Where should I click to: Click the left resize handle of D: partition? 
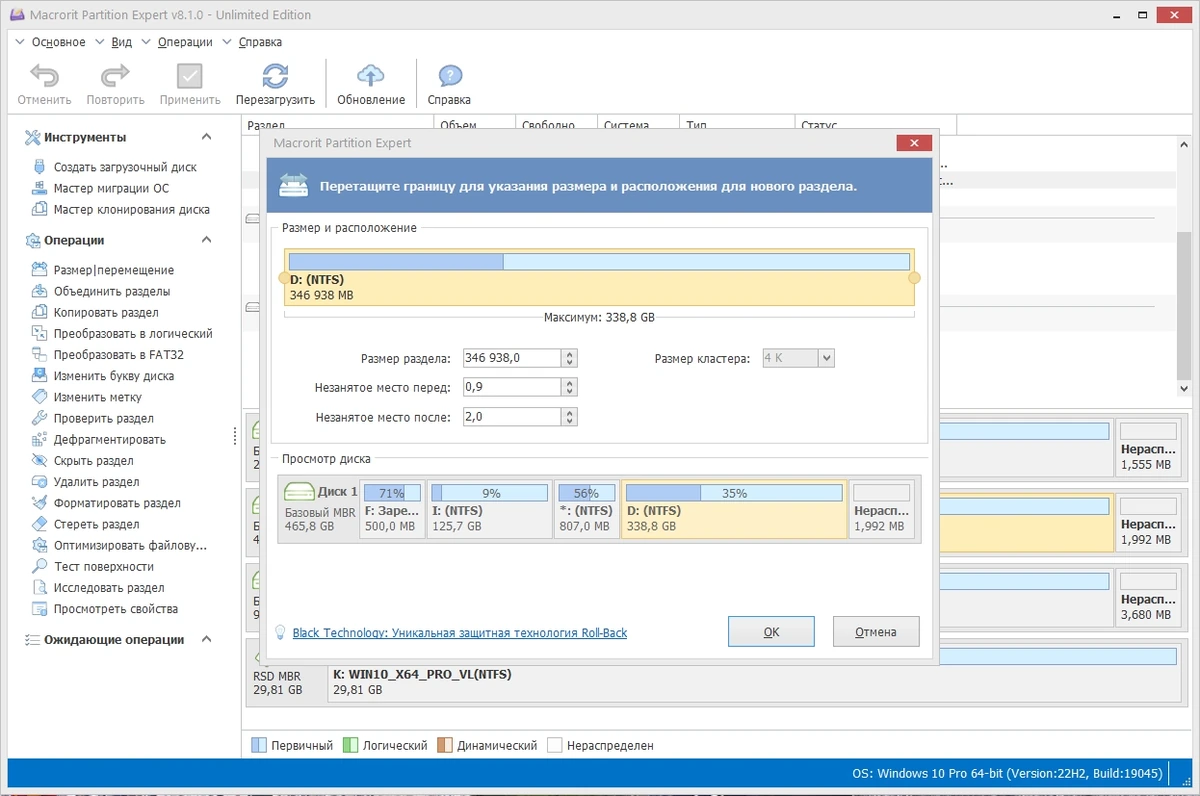[x=285, y=277]
